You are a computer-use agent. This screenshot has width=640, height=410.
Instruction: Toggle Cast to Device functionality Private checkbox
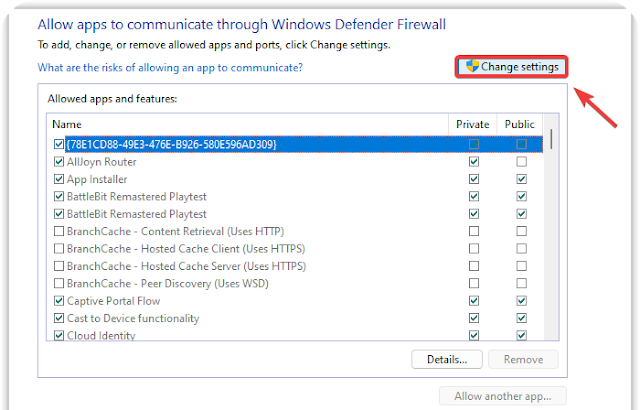[474, 318]
